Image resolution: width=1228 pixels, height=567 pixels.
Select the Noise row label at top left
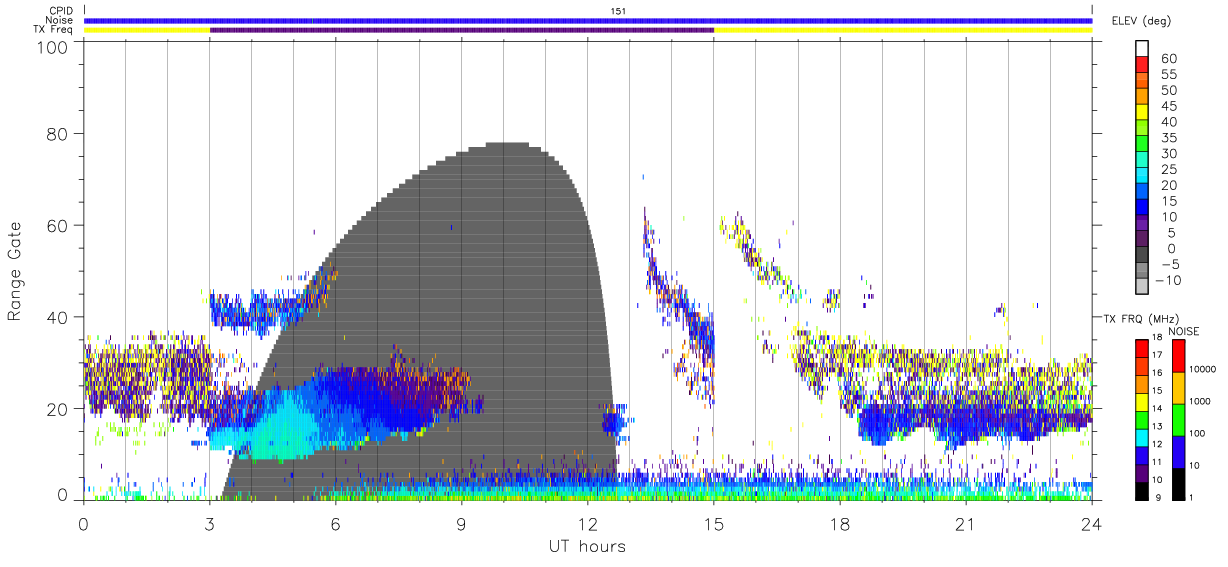coord(60,20)
